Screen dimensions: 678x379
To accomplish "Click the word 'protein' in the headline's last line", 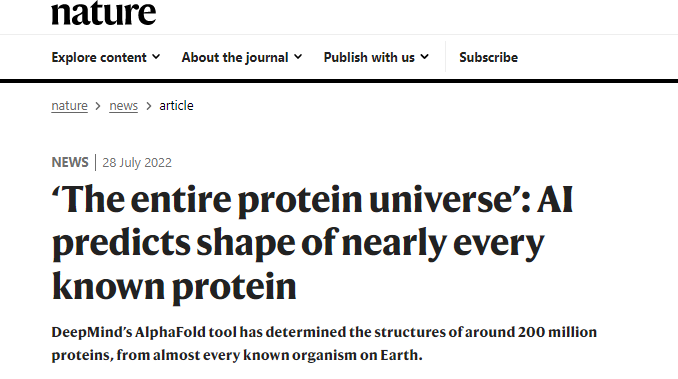I will (234, 289).
